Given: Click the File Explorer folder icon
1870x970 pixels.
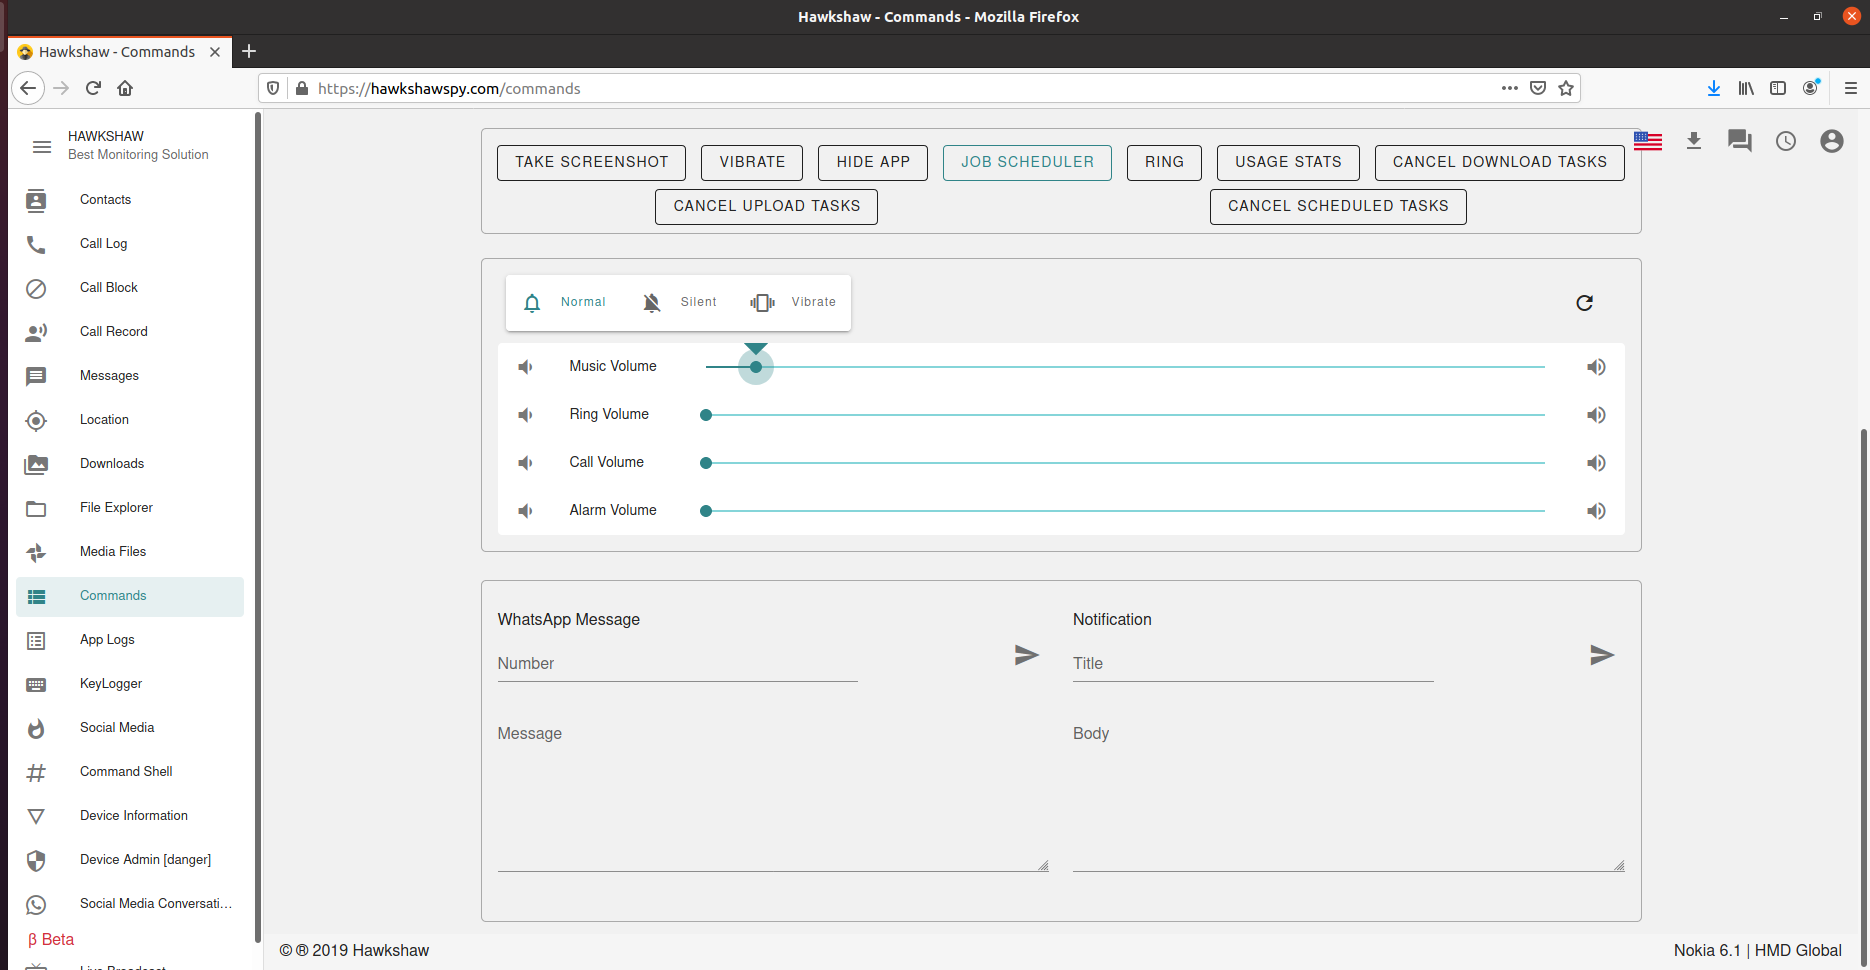Looking at the screenshot, I should tap(36, 509).
